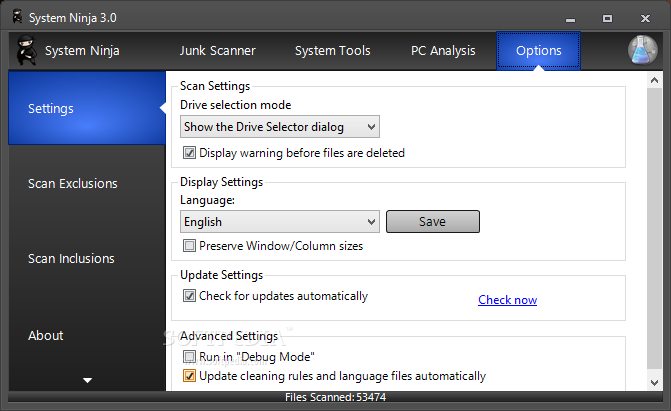This screenshot has width=671, height=411.
Task: Close the System Ninja window
Action: tap(642, 18)
